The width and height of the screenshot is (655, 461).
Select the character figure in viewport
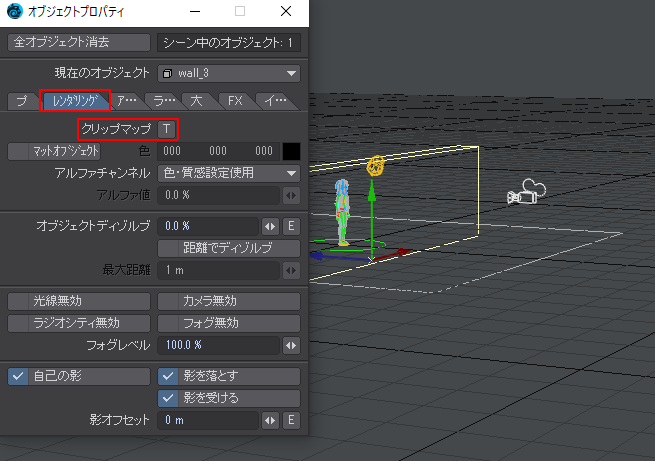click(x=342, y=212)
